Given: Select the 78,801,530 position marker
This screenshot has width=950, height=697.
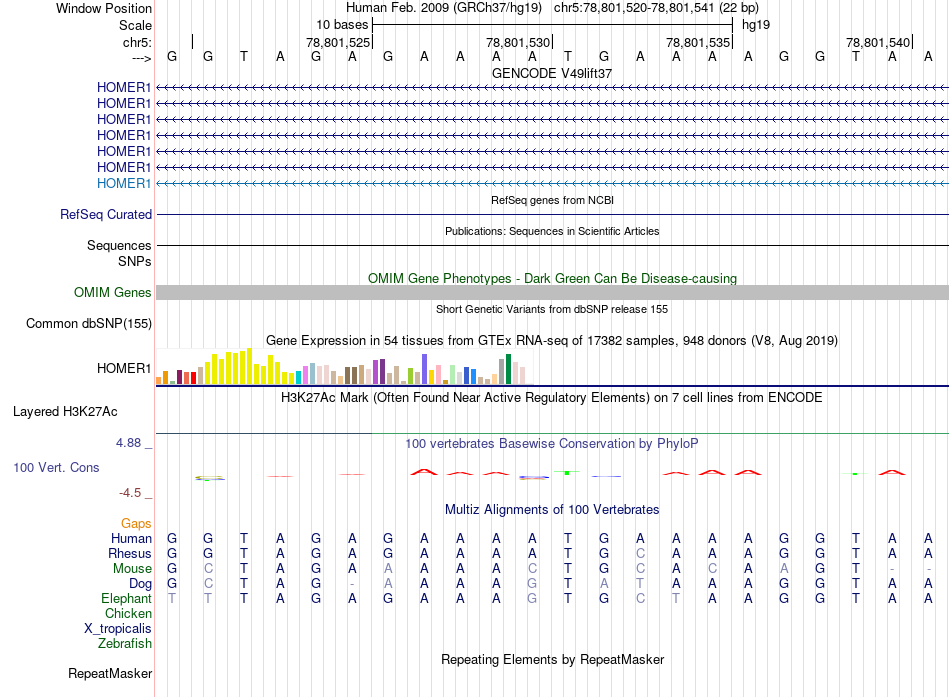Looking at the screenshot, I should tap(518, 42).
